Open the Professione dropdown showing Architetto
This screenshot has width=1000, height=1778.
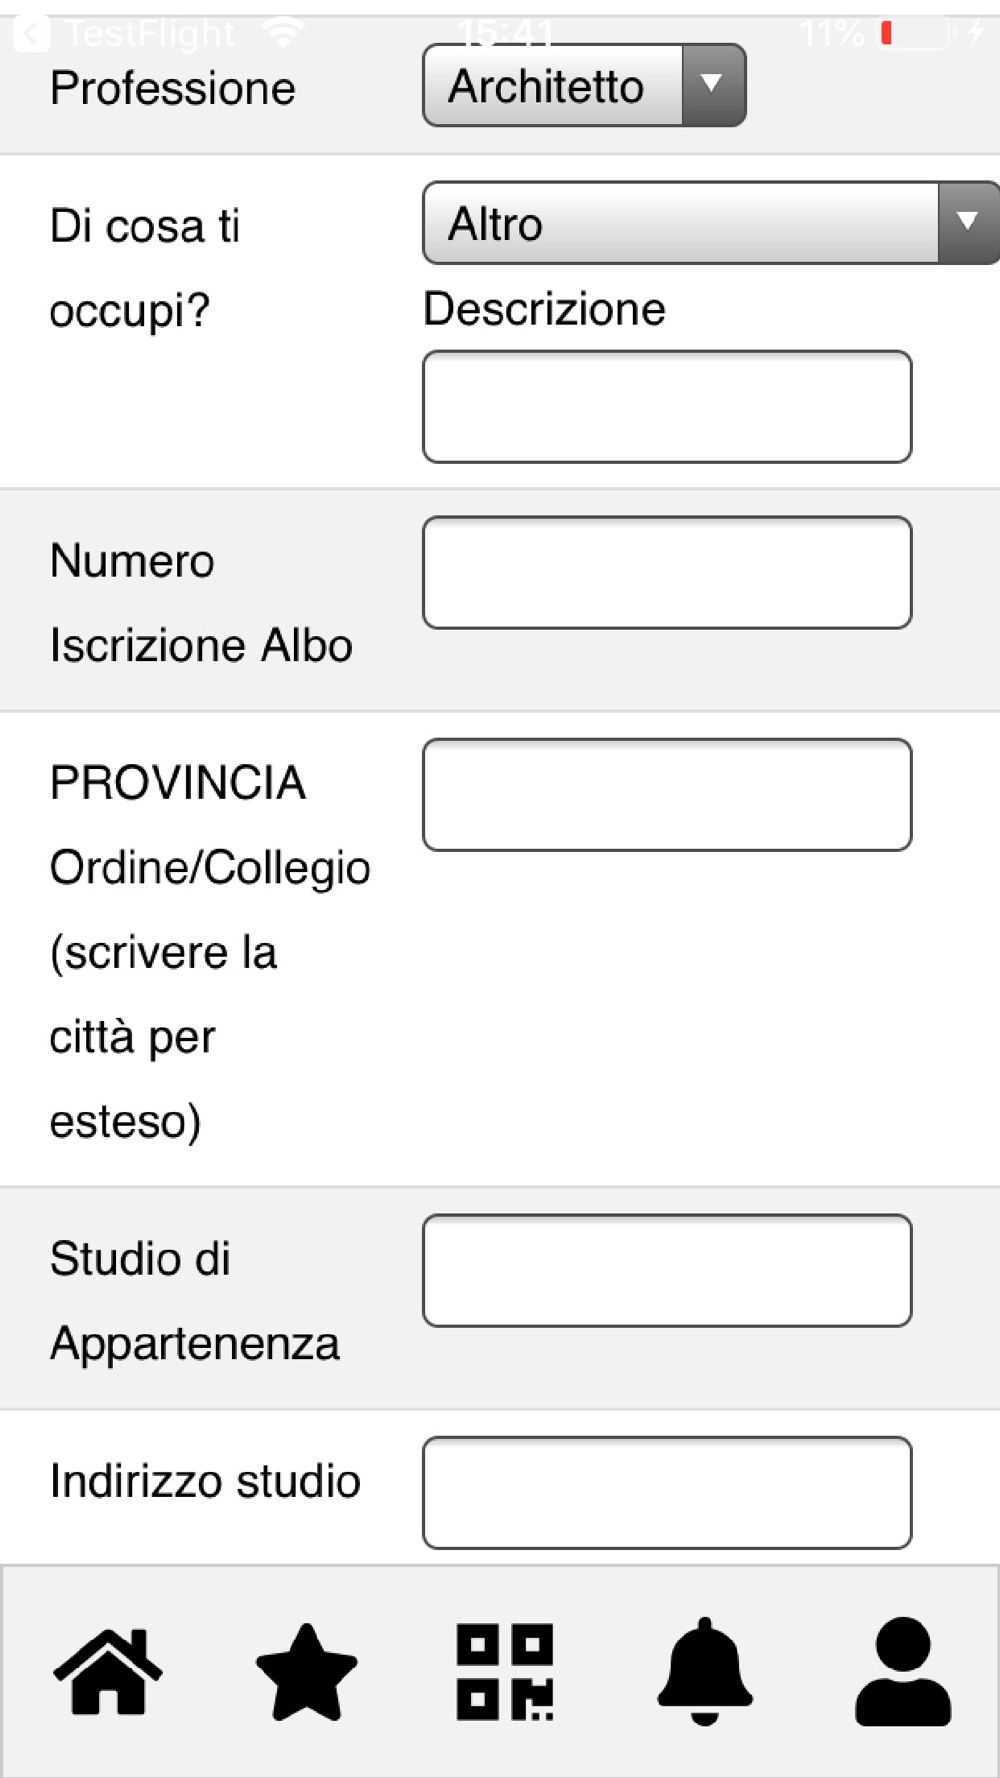click(584, 86)
